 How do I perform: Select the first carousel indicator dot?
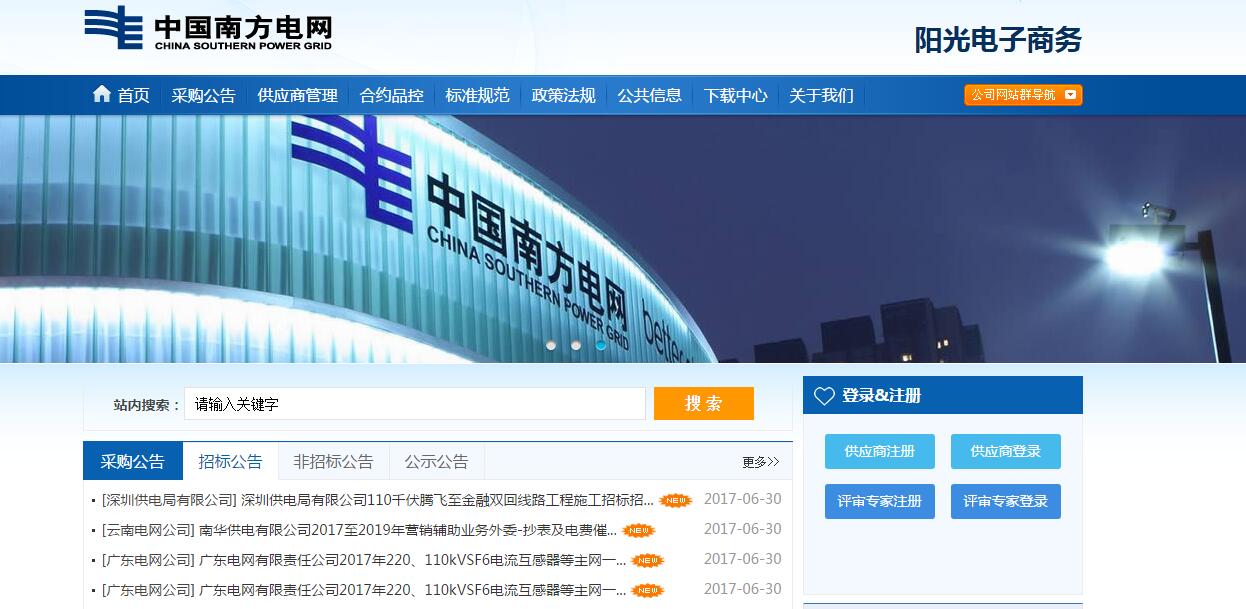tap(551, 345)
